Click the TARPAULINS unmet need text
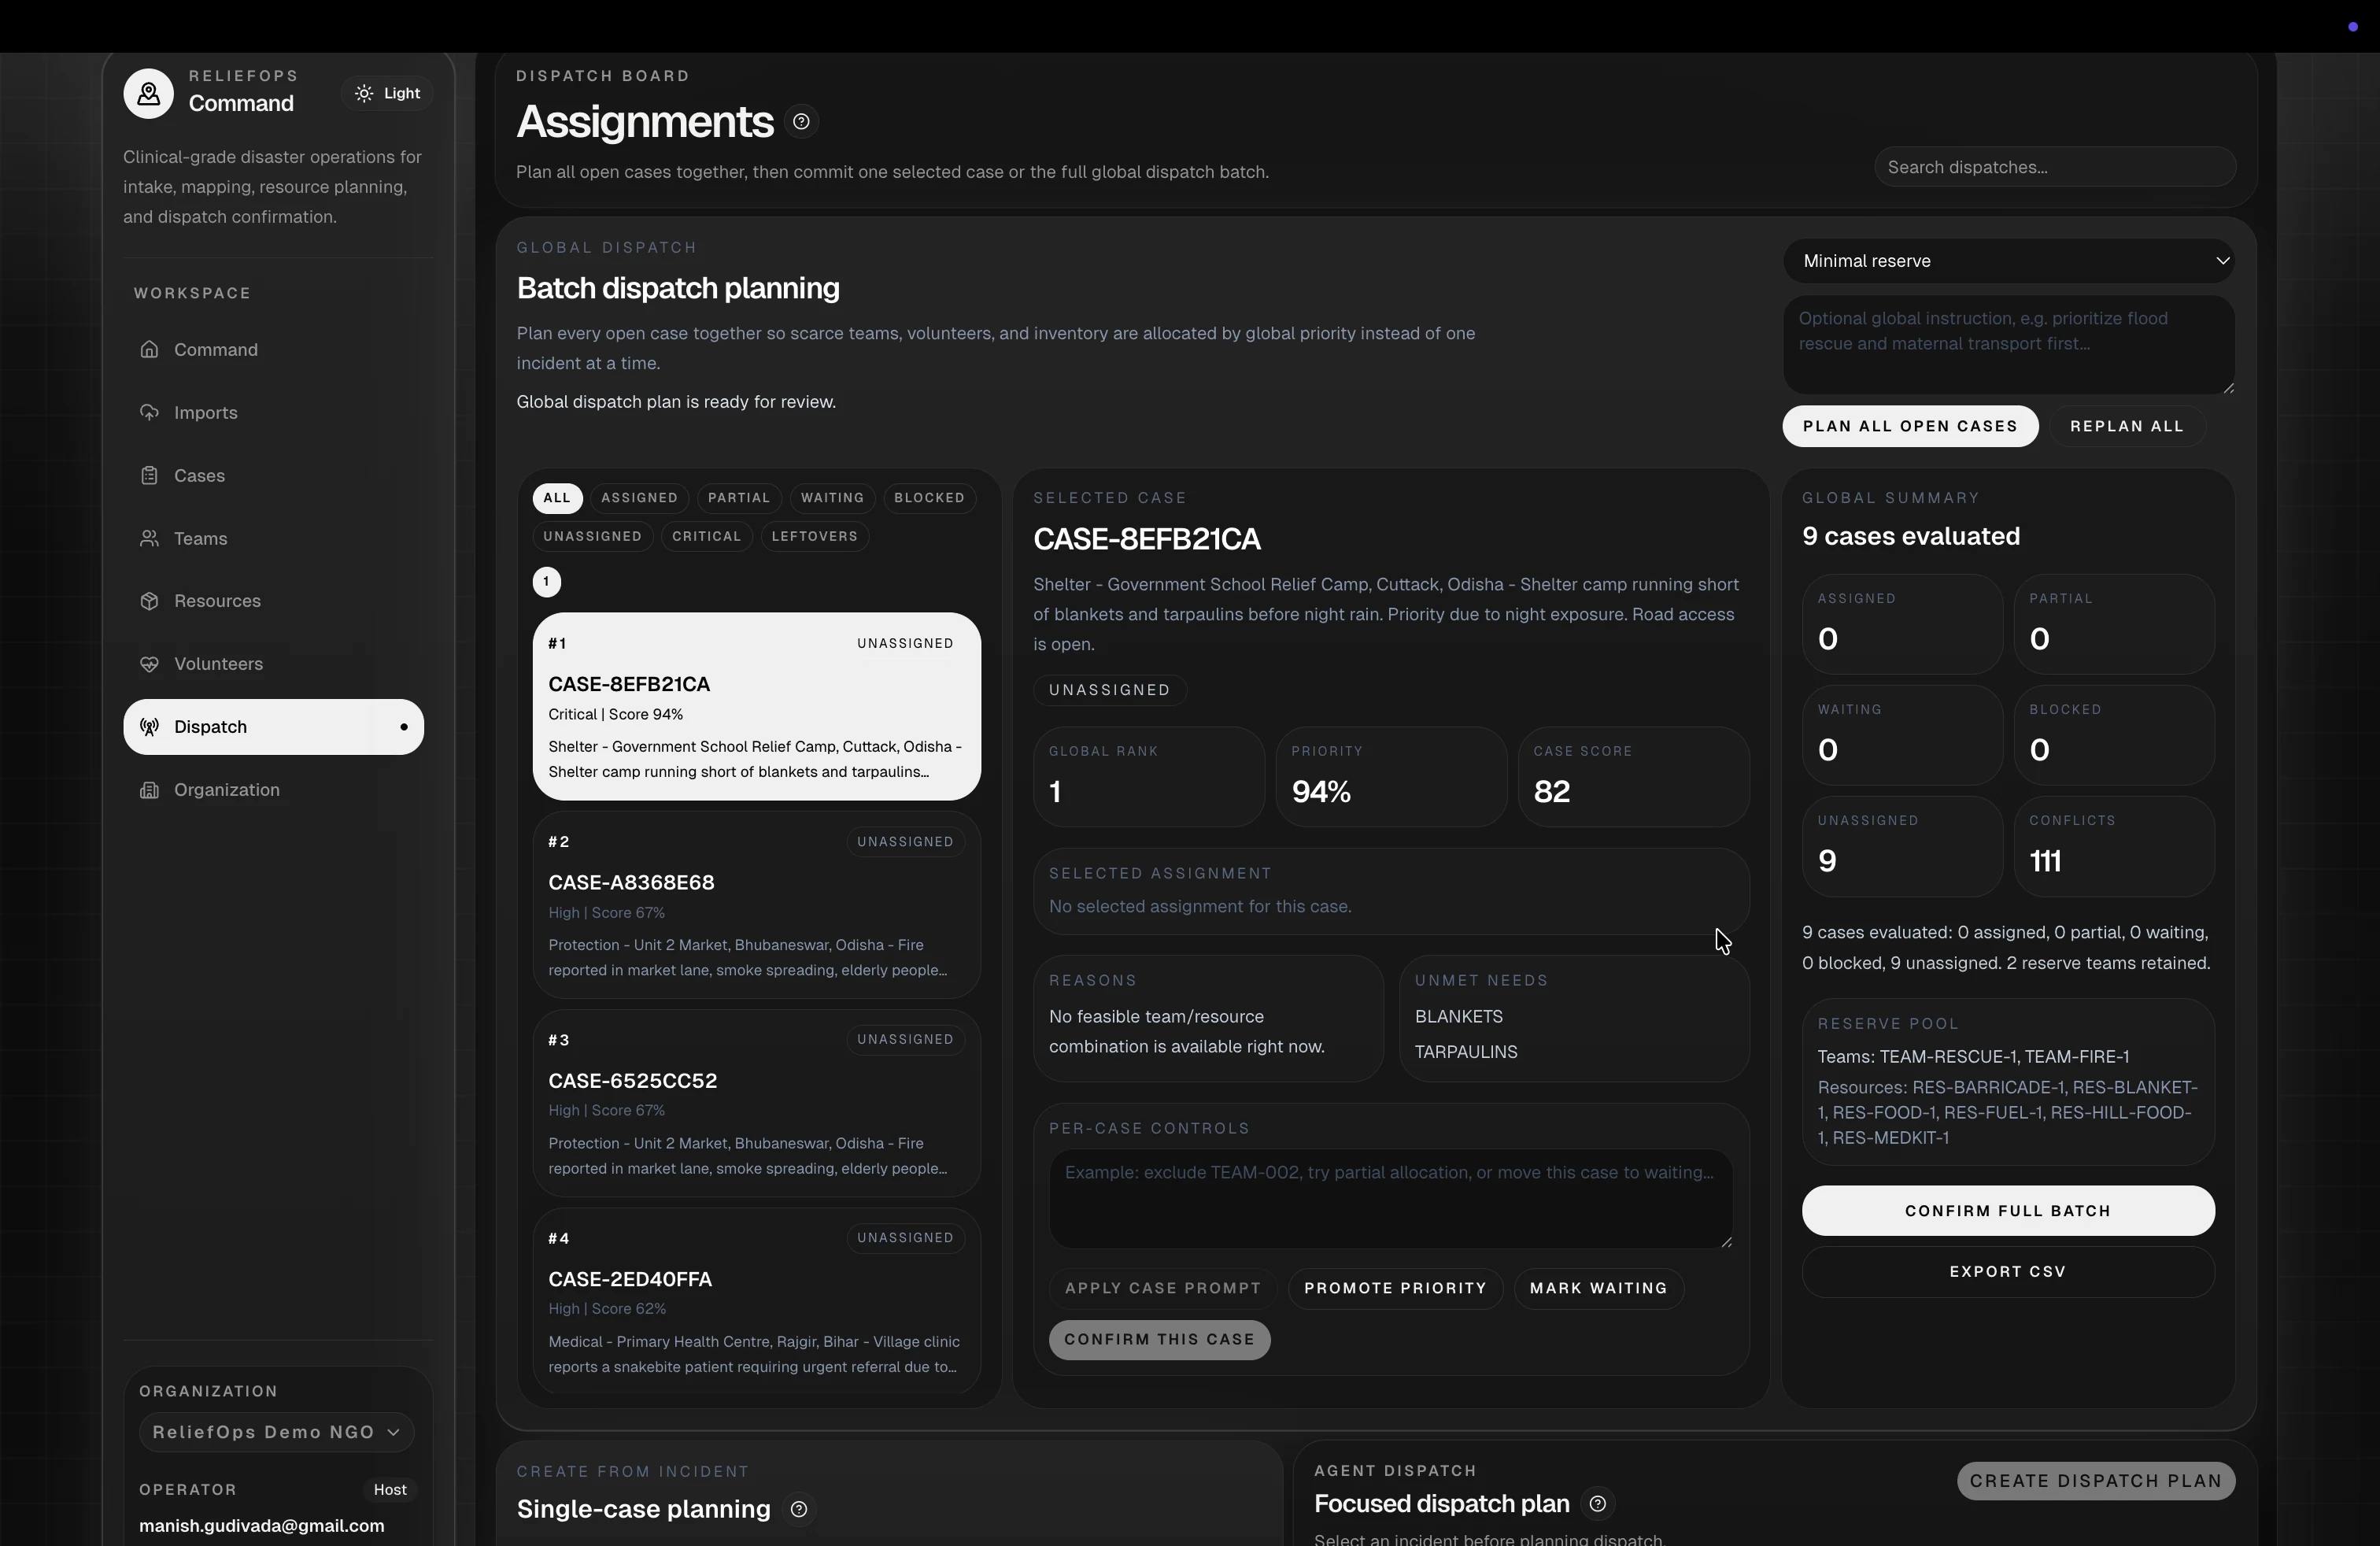This screenshot has height=1546, width=2380. pos(1466,1052)
